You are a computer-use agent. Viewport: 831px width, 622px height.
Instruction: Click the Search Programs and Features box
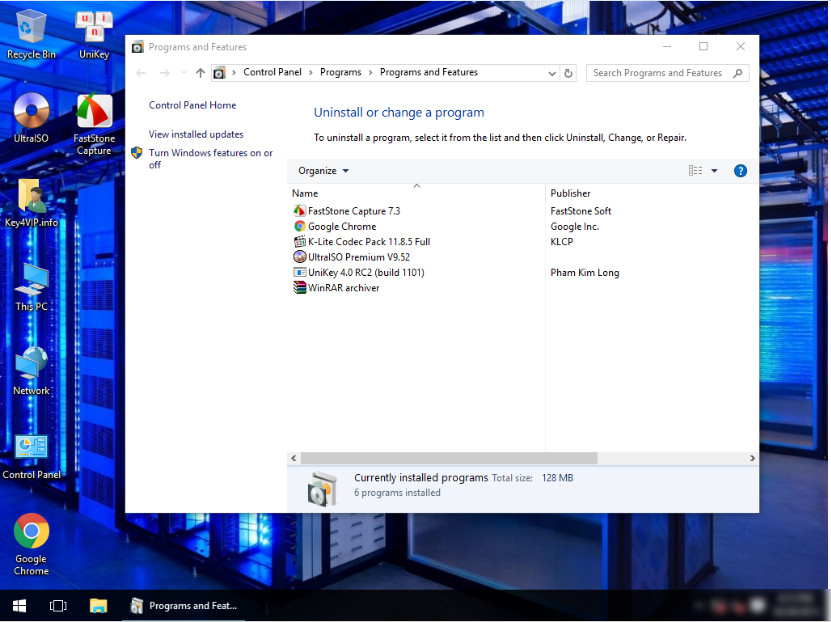[660, 73]
